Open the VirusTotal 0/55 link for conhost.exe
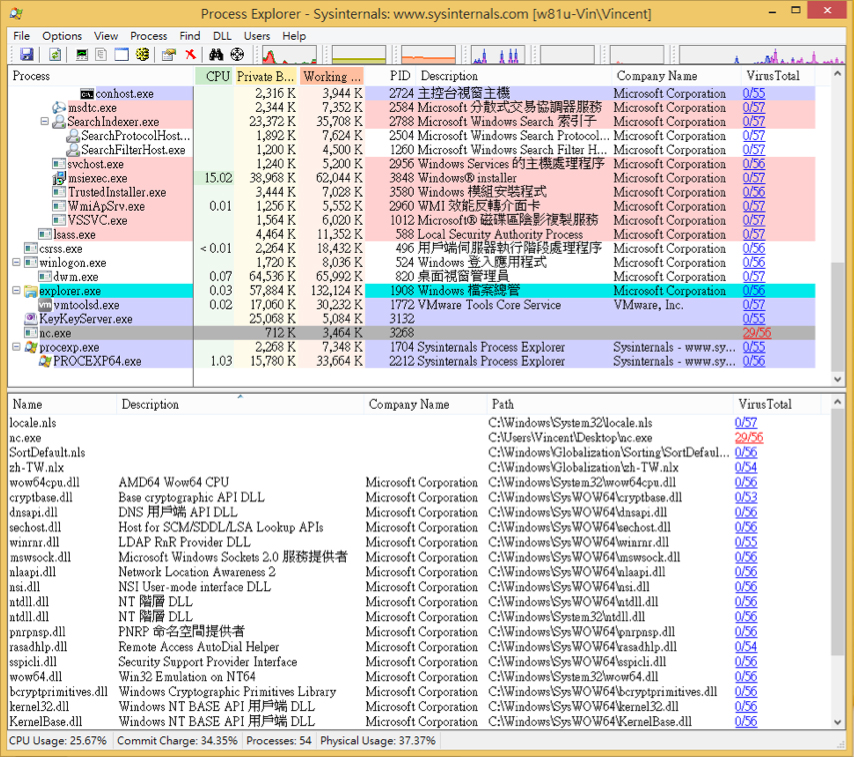The height and width of the screenshot is (757, 854). tap(754, 93)
